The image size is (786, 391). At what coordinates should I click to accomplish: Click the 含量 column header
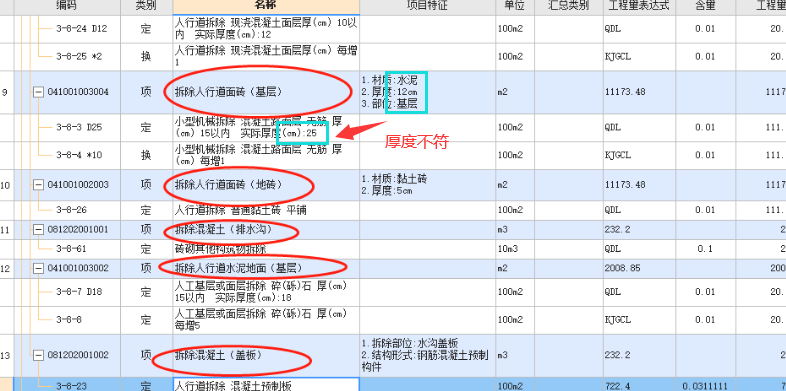coord(705,6)
